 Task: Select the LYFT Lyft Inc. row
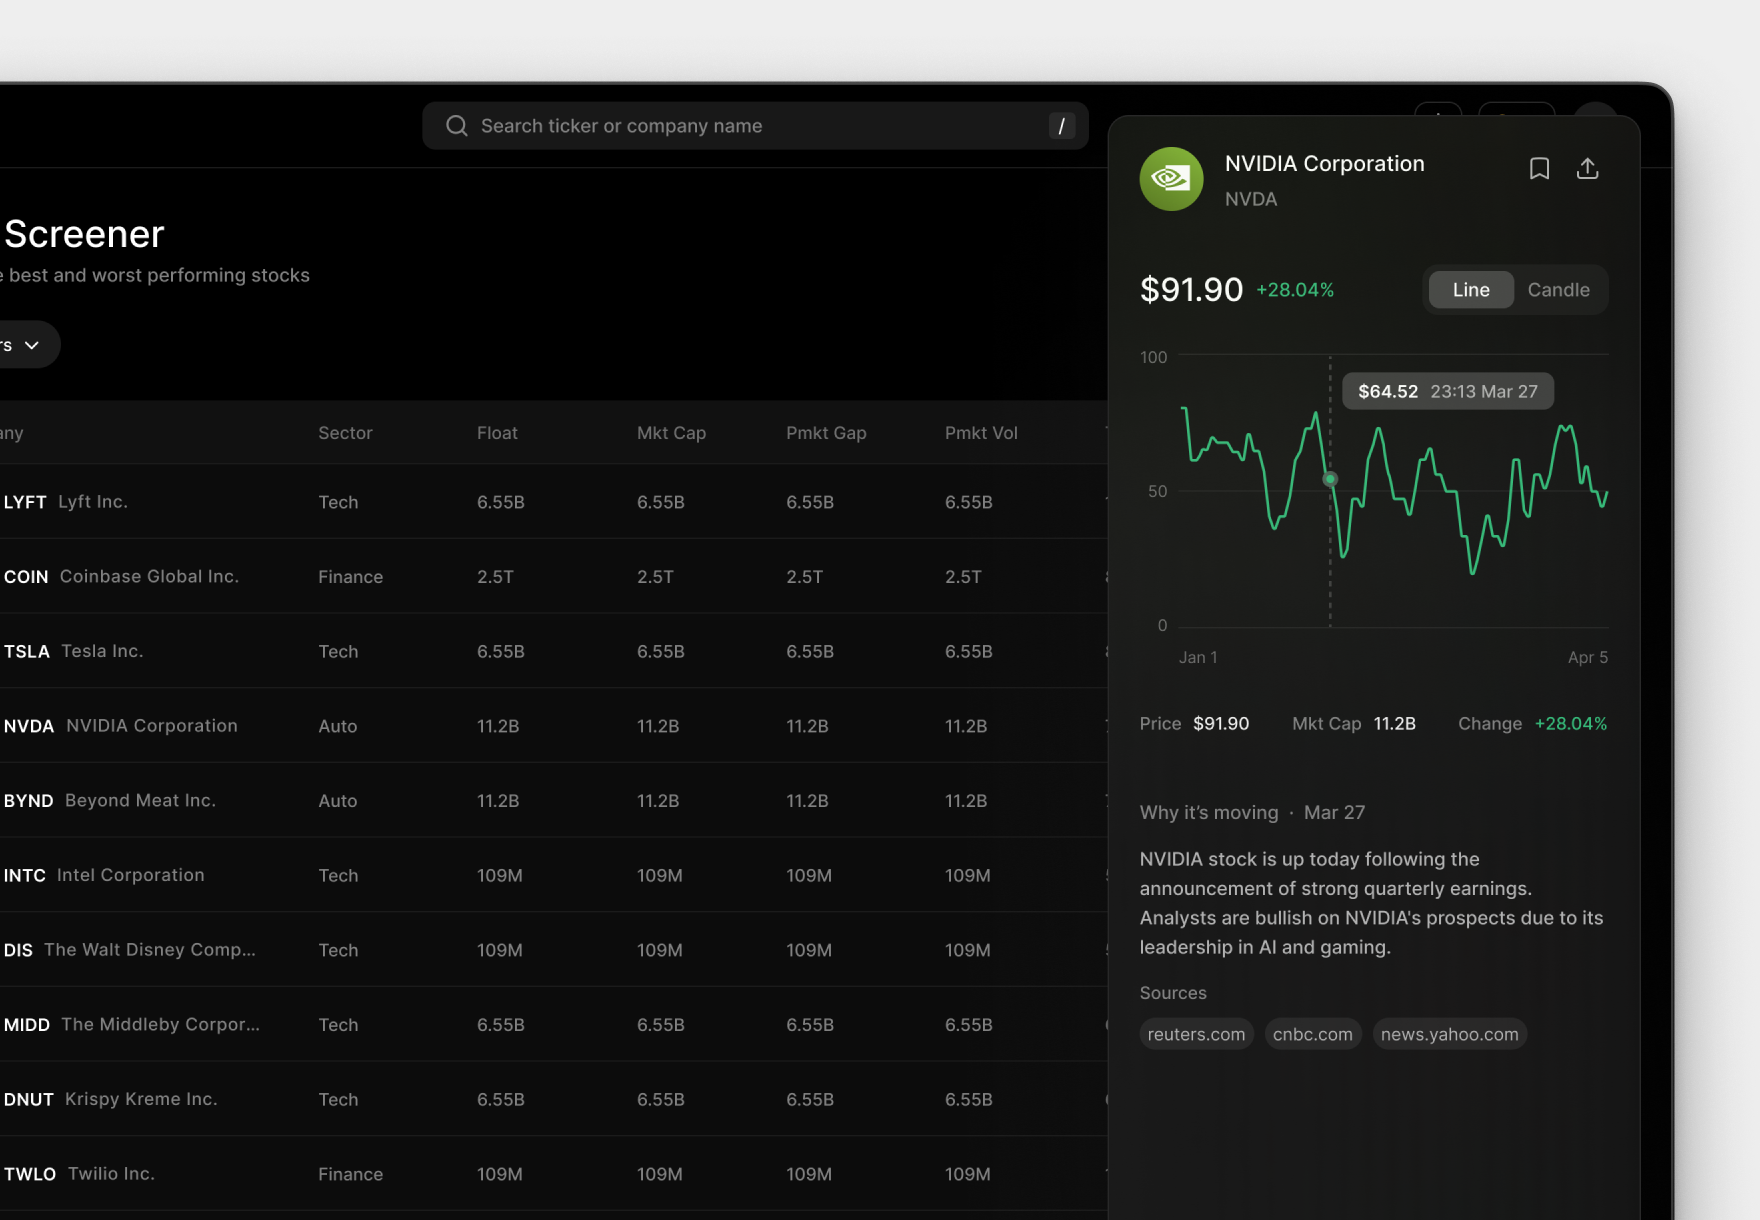coord(553,501)
